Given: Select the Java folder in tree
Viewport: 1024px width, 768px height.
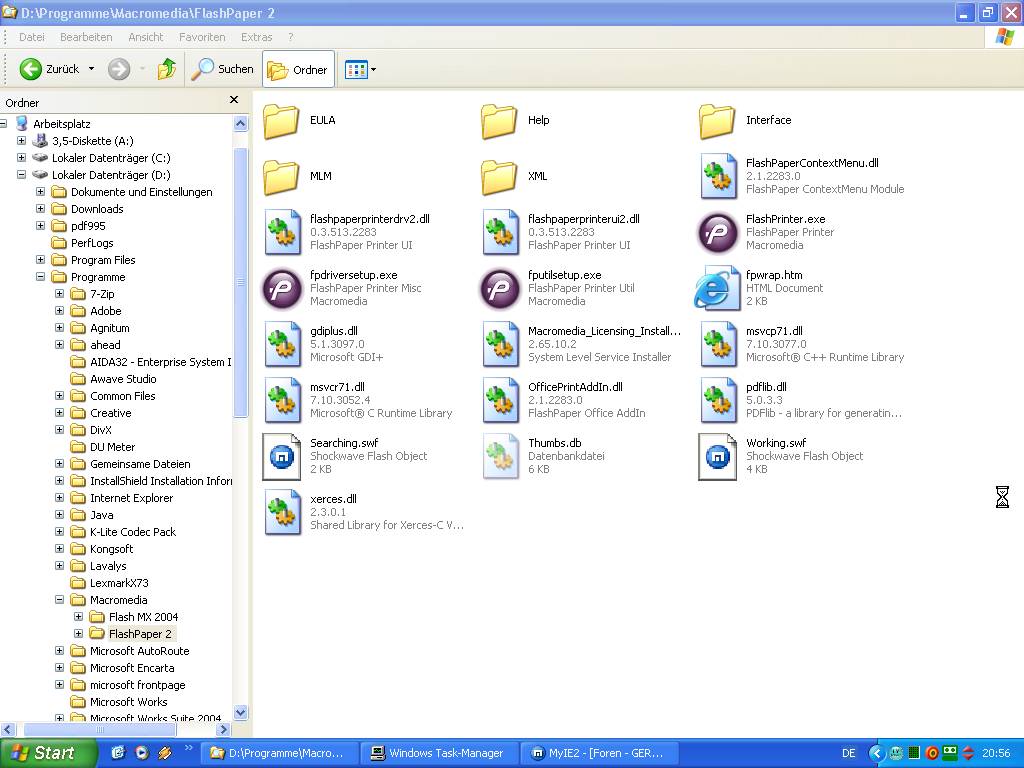Looking at the screenshot, I should (101, 515).
